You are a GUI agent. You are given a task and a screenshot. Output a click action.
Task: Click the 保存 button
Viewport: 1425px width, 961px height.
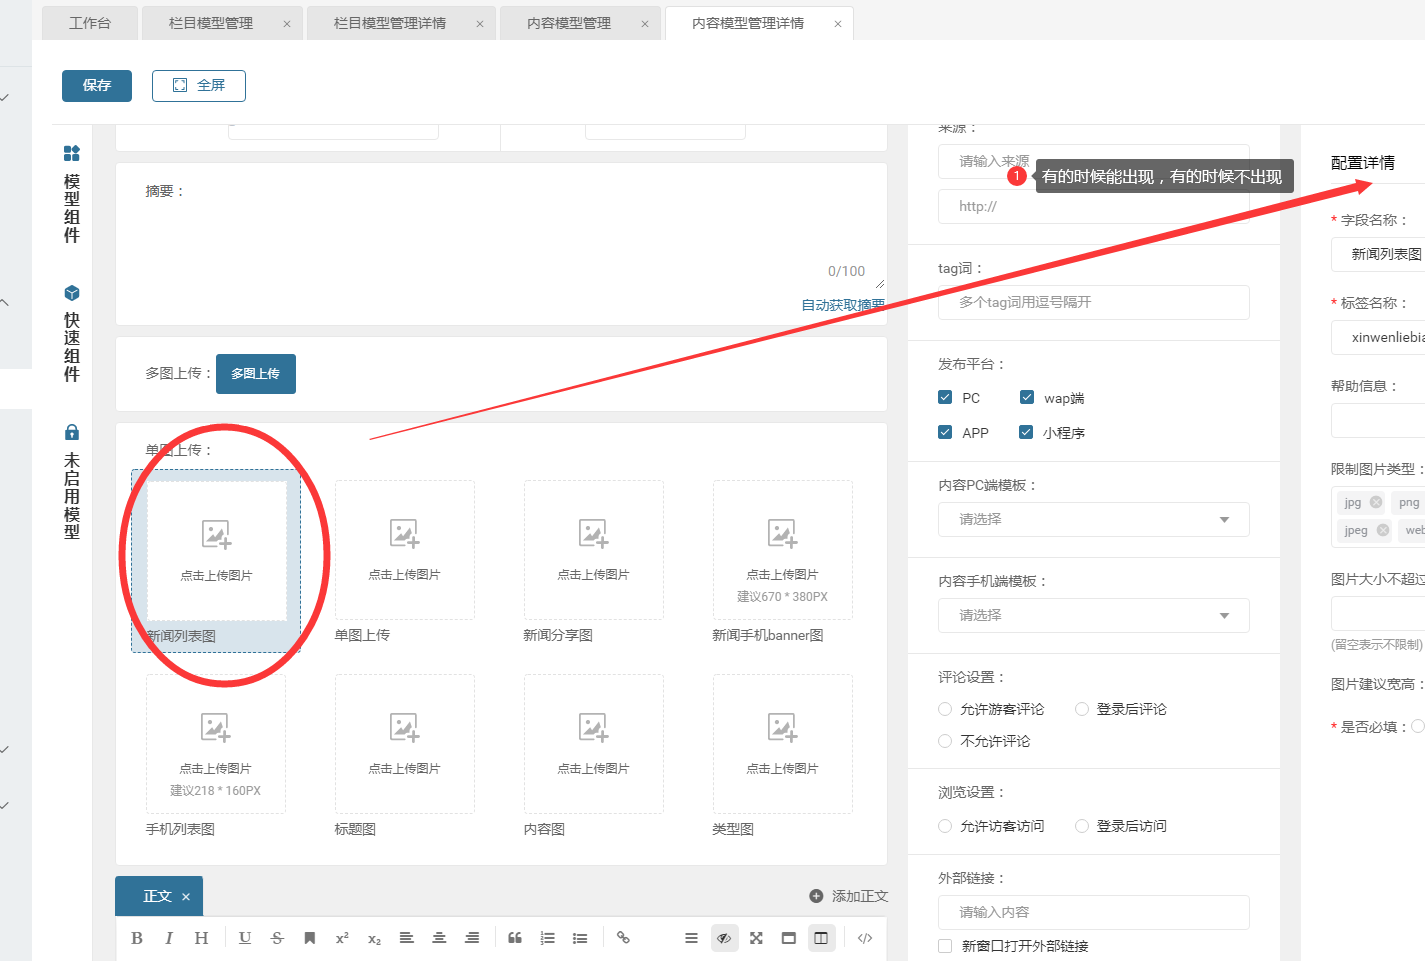97,86
